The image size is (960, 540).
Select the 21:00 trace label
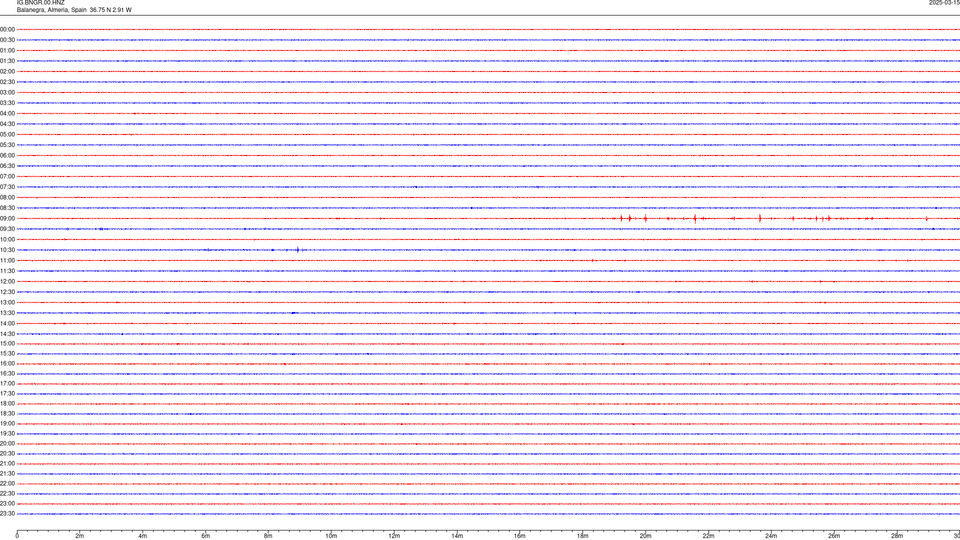tap(7, 463)
